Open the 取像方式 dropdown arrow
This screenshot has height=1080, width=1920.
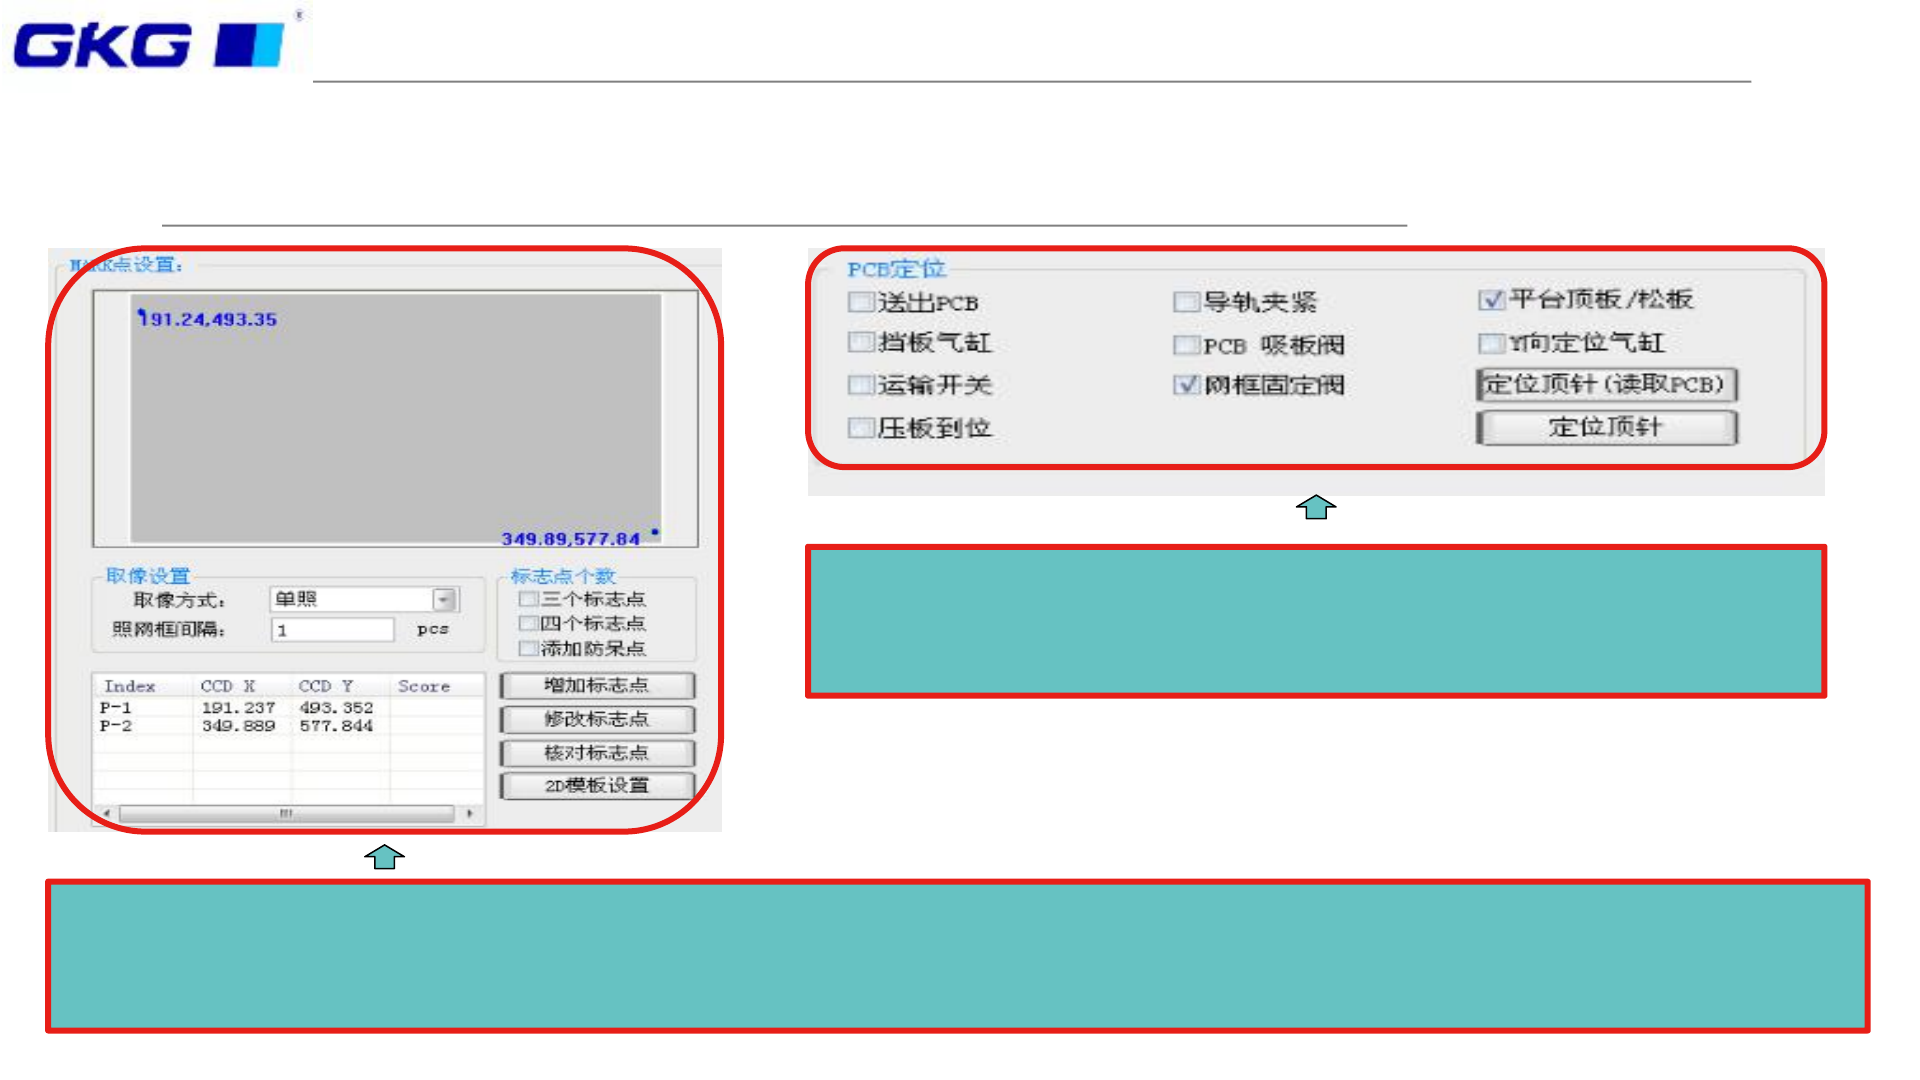tap(444, 599)
